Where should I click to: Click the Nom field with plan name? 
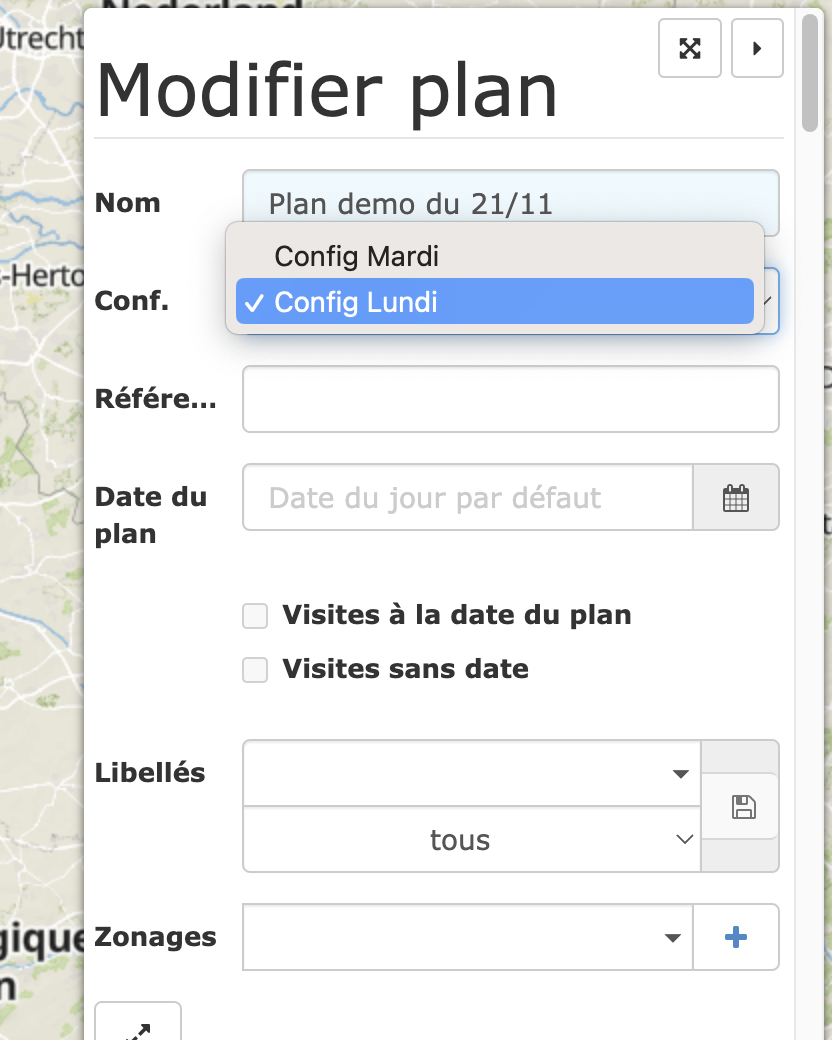(510, 202)
